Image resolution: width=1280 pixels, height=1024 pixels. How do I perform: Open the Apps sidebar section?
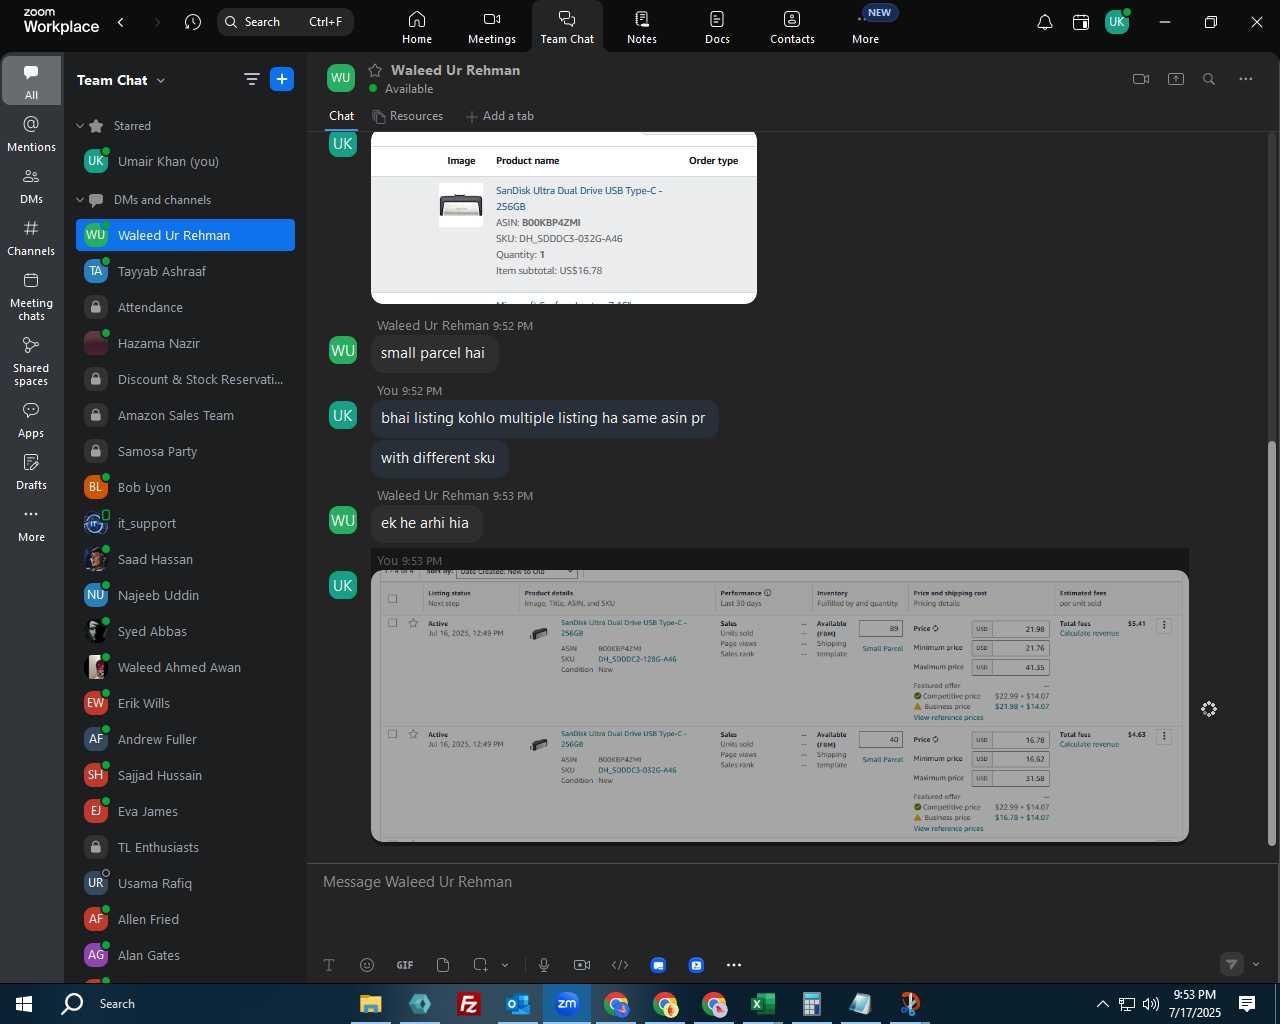31,420
